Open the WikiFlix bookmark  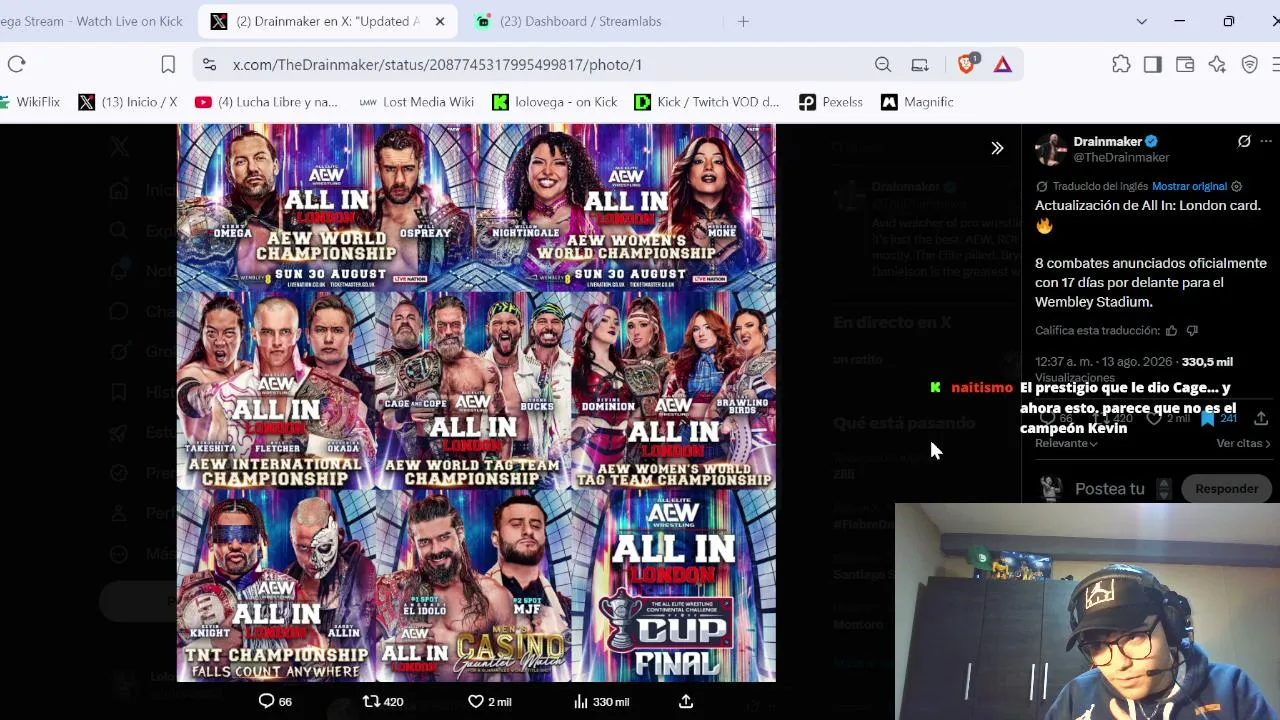[x=30, y=102]
